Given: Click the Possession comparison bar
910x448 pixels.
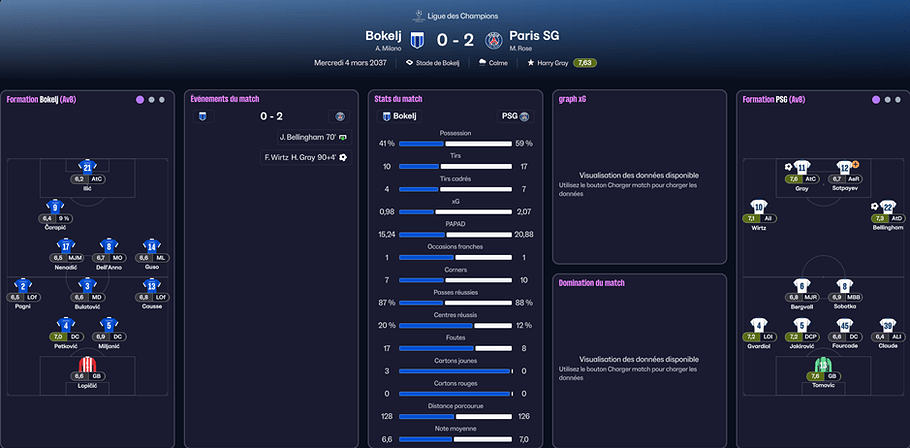Looking at the screenshot, I should 454,144.
